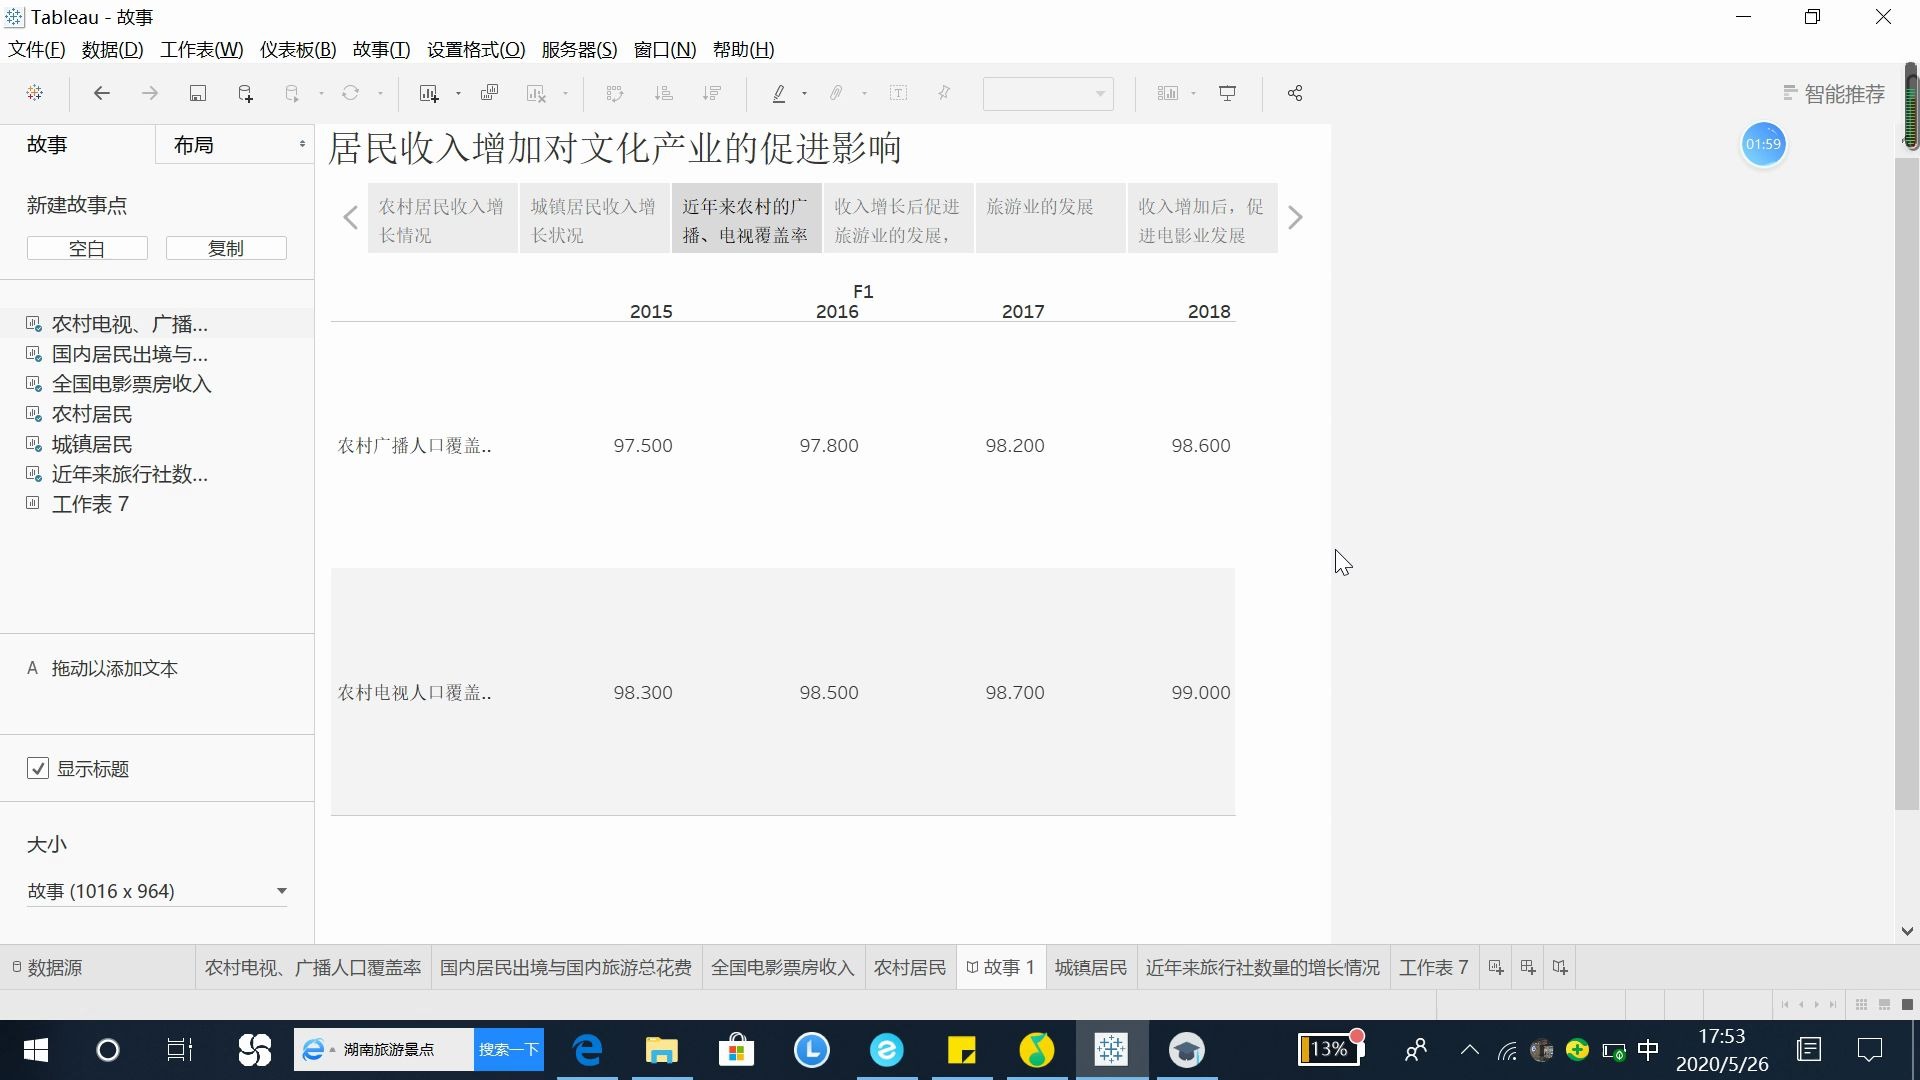Viewport: 1920px width, 1080px height.
Task: Open the 文件(F) menu
Action: 37,49
